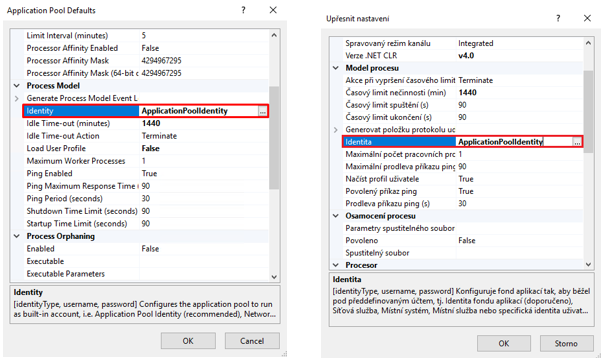This screenshot has width=604, height=360.
Task: Click the 1440 Idle Time-out (minutes) value
Action: [151, 123]
